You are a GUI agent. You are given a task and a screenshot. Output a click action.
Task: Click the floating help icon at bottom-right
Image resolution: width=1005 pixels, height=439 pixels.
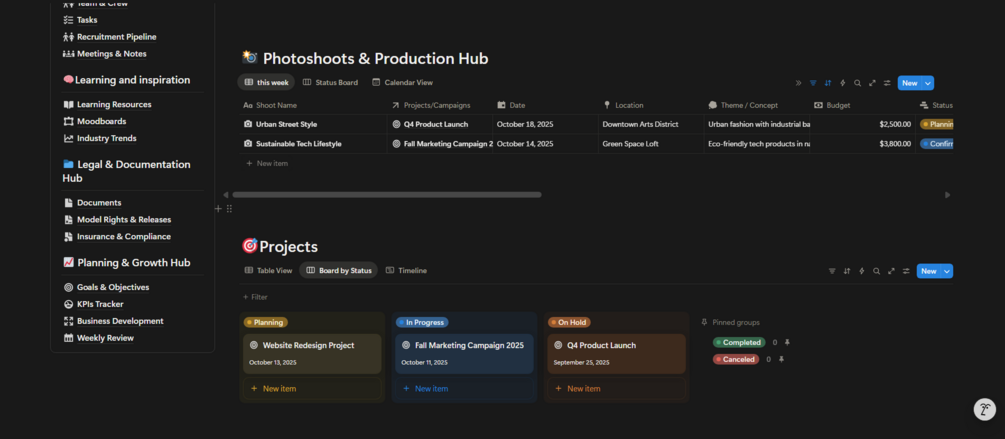tap(984, 409)
